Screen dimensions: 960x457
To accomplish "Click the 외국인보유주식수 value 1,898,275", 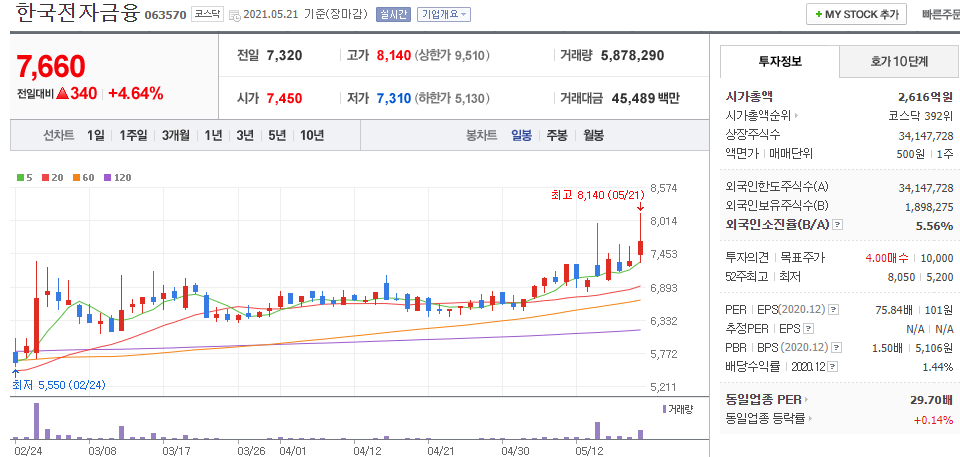I will [930, 206].
